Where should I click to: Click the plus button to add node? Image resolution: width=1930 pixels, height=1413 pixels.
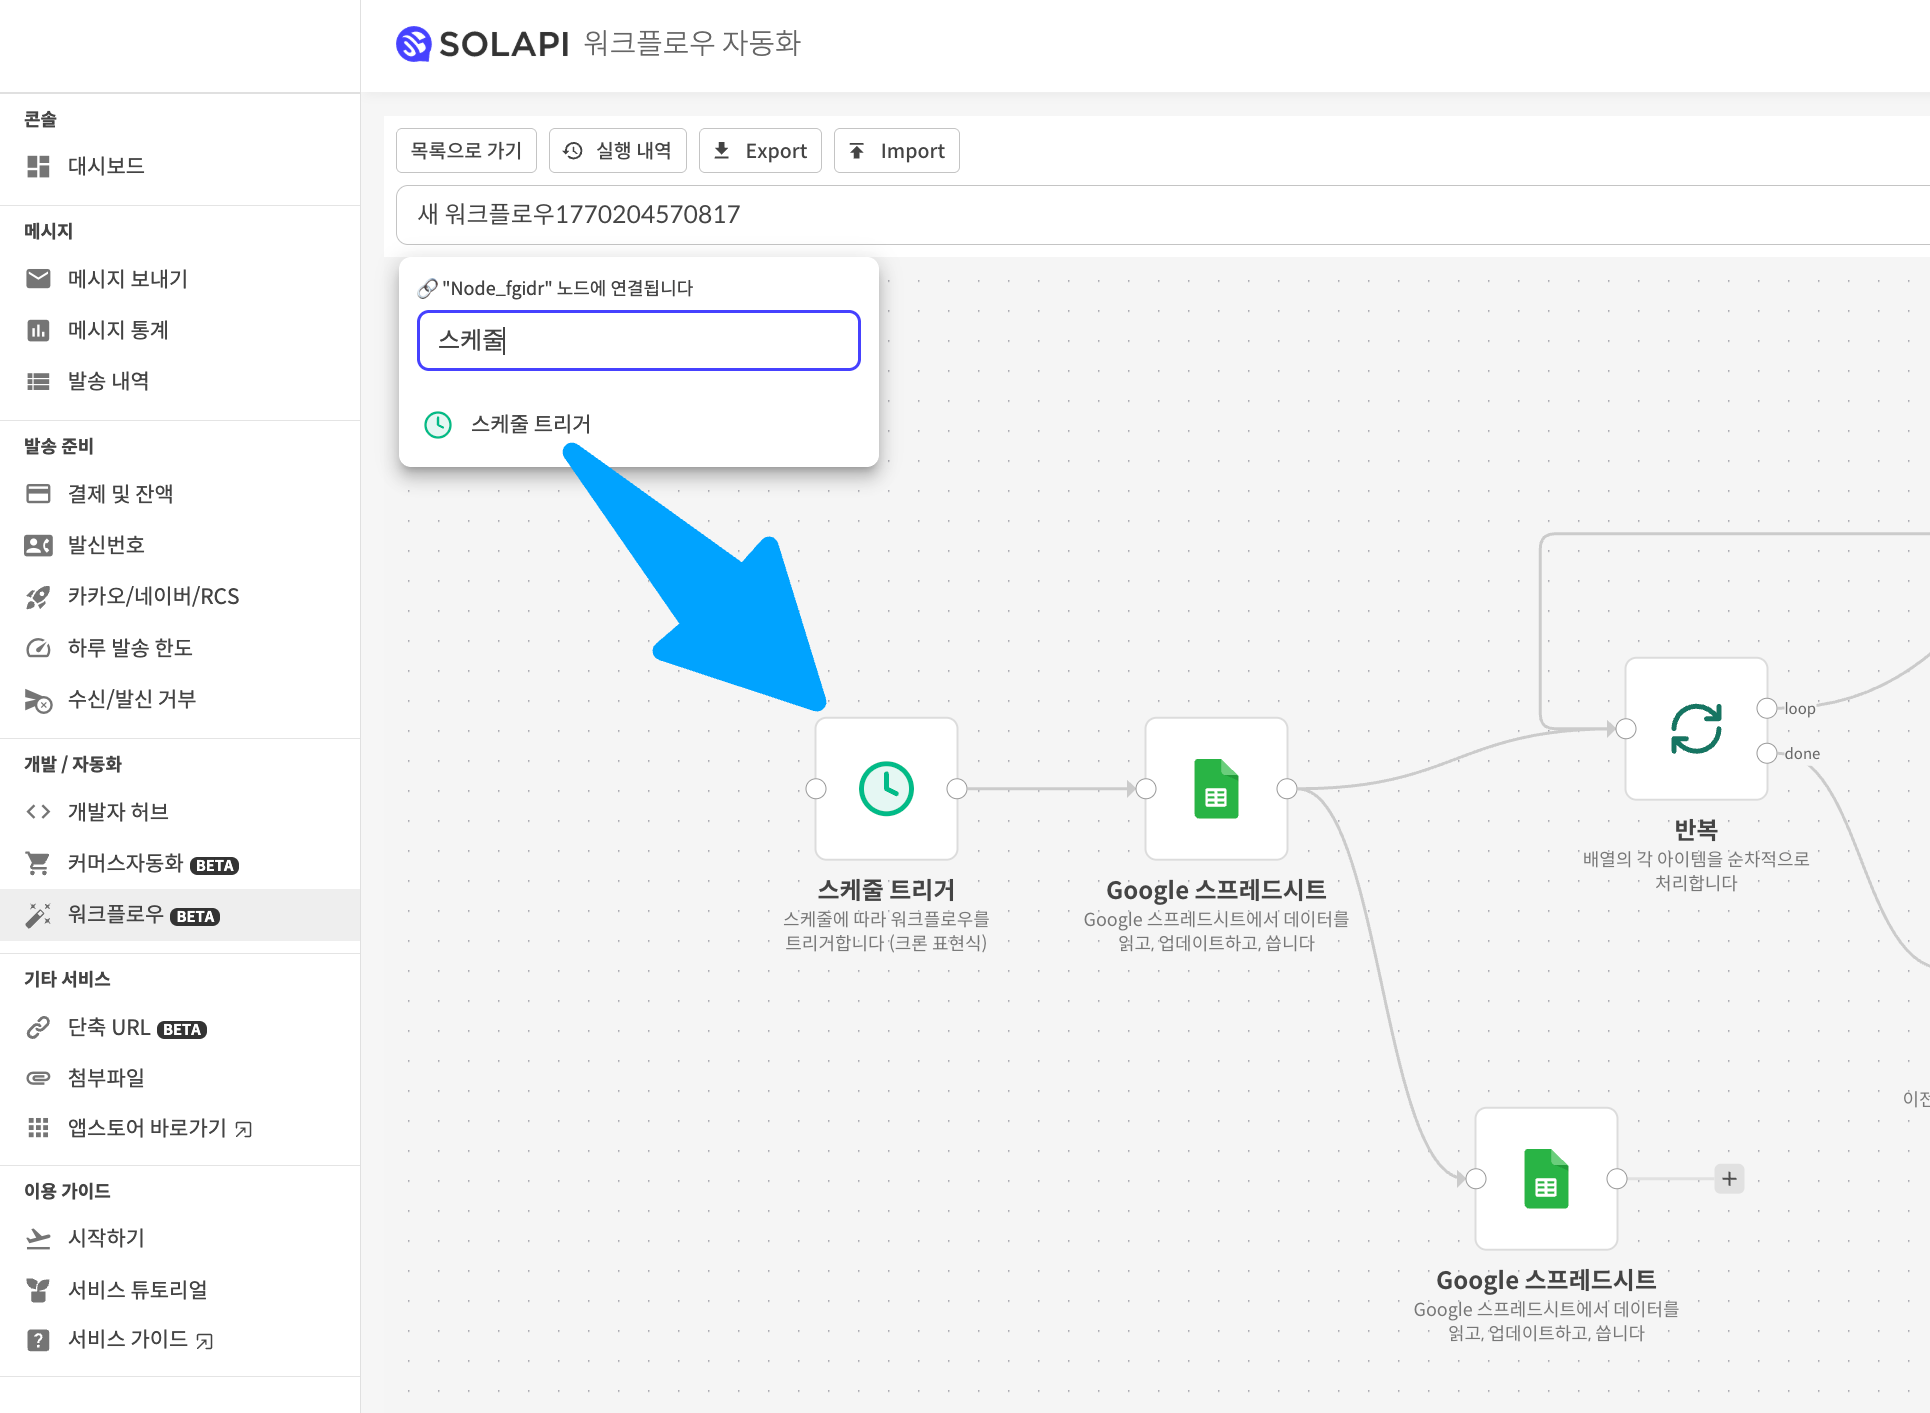pyautogui.click(x=1729, y=1179)
